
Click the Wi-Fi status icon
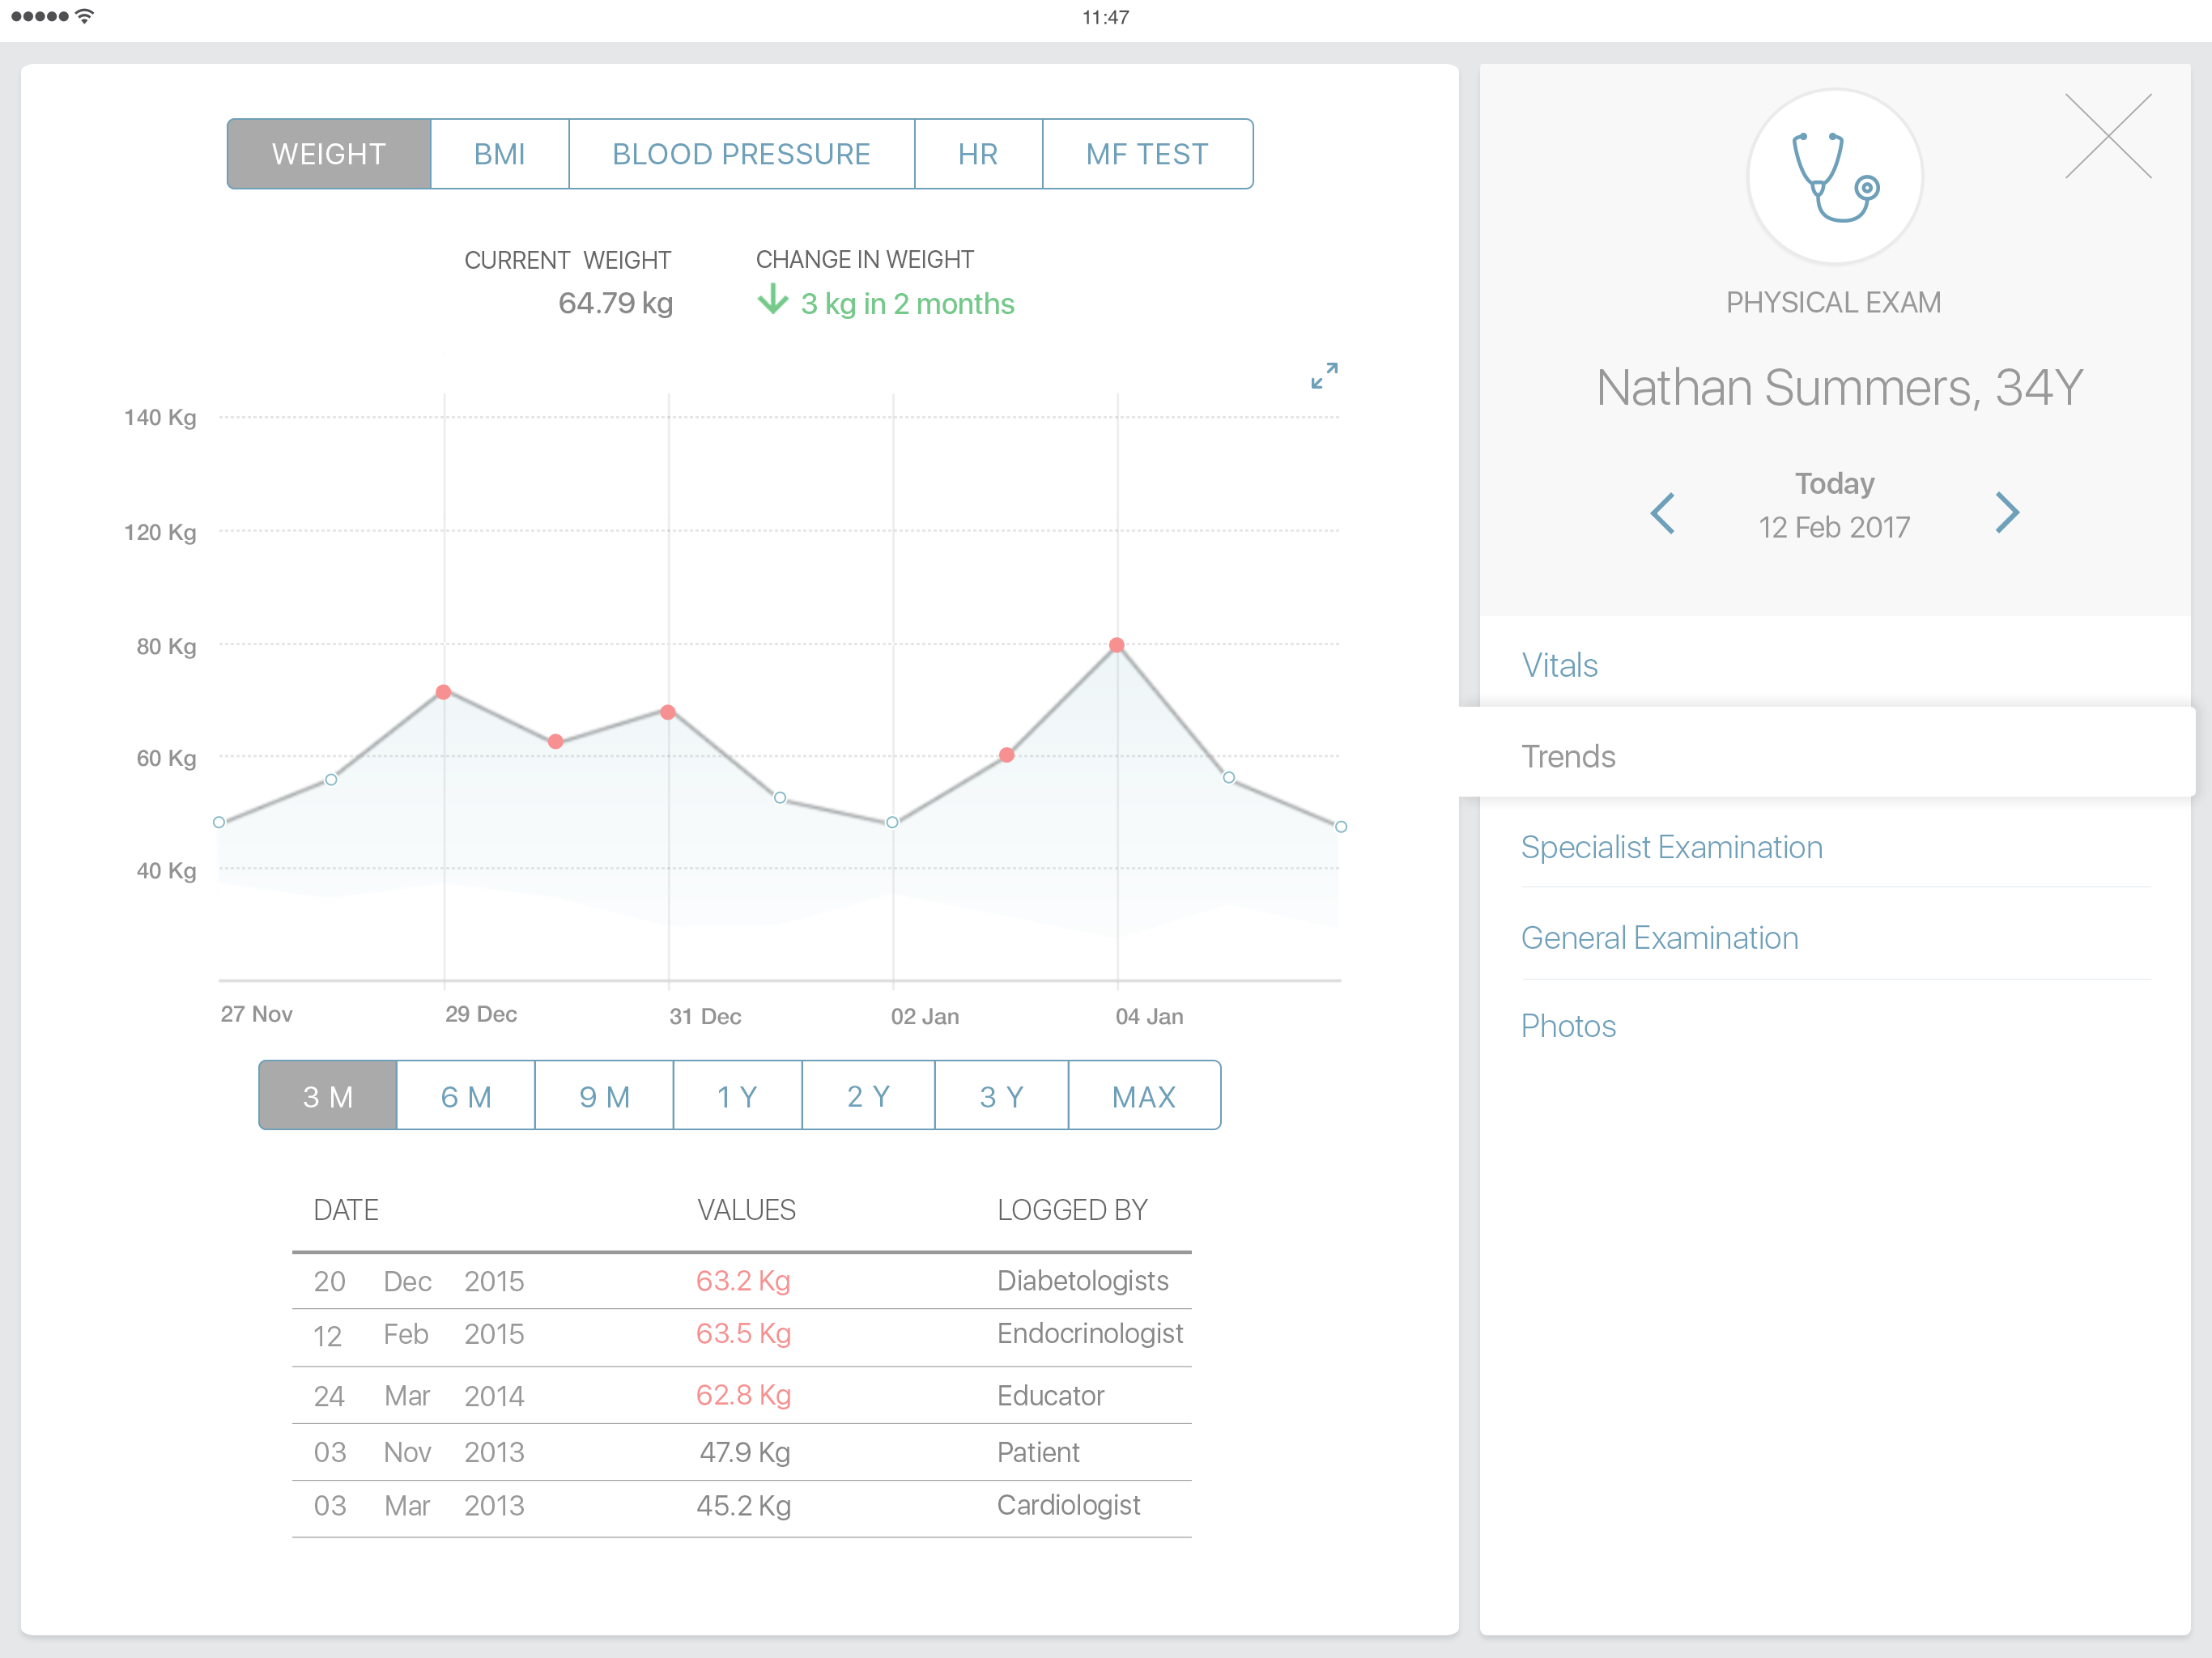coord(85,16)
